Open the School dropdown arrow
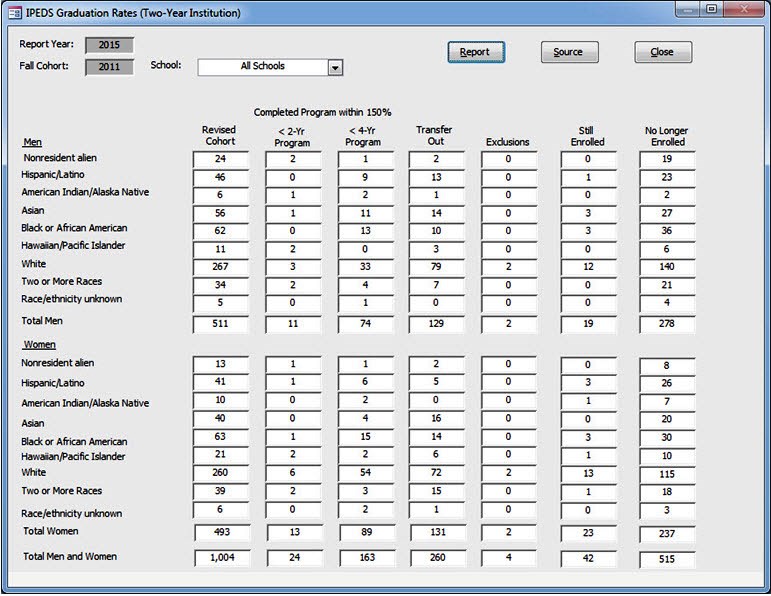This screenshot has height=596, width=771. (335, 67)
